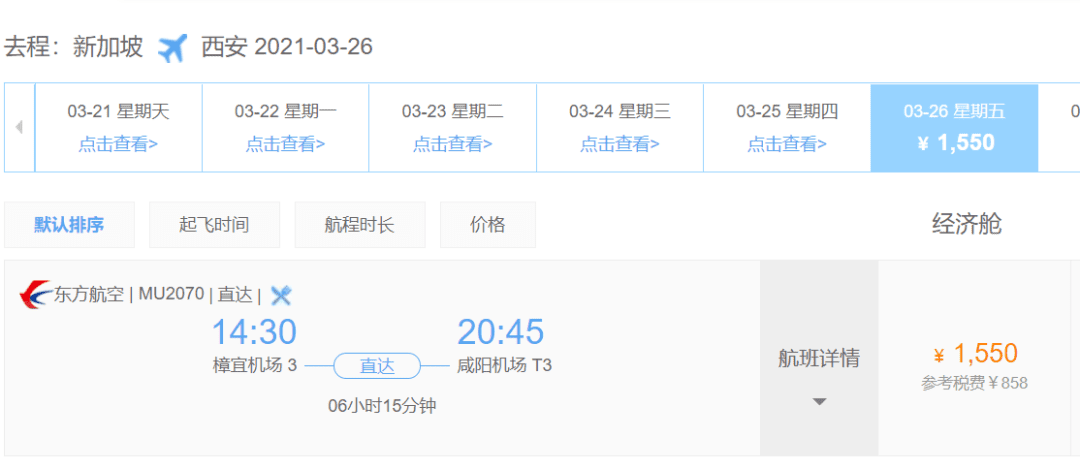Image resolution: width=1080 pixels, height=469 pixels.
Task: View fares via 点击查看 under 03-24
Action: tap(620, 144)
